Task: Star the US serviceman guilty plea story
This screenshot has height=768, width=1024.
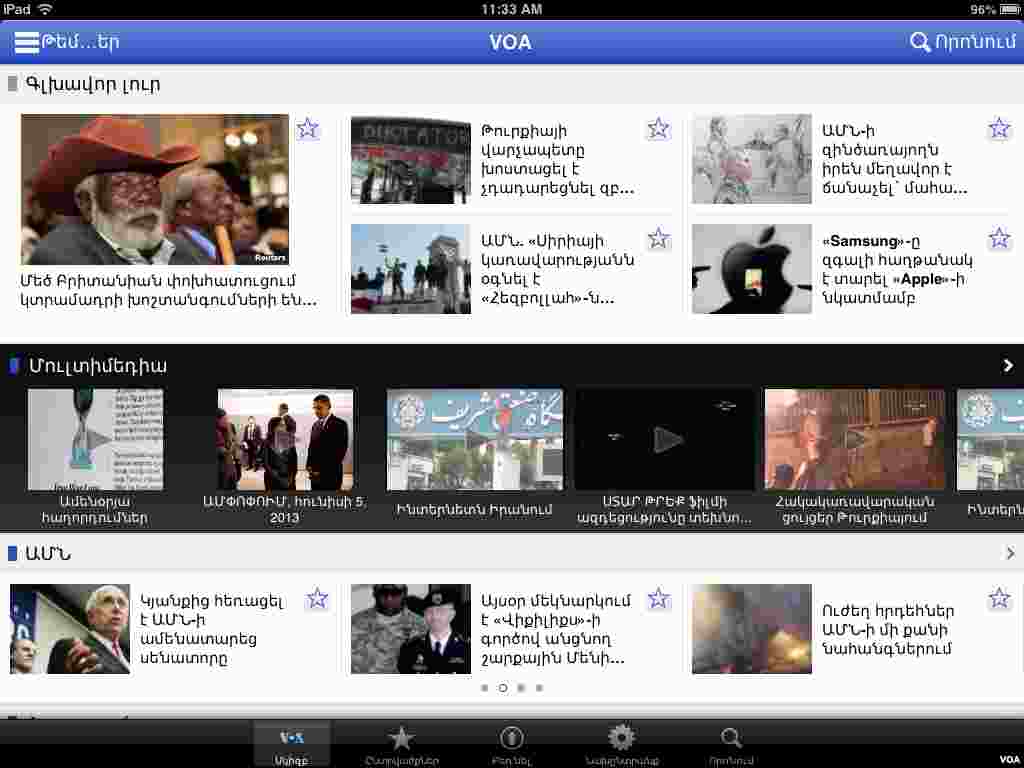Action: click(999, 129)
